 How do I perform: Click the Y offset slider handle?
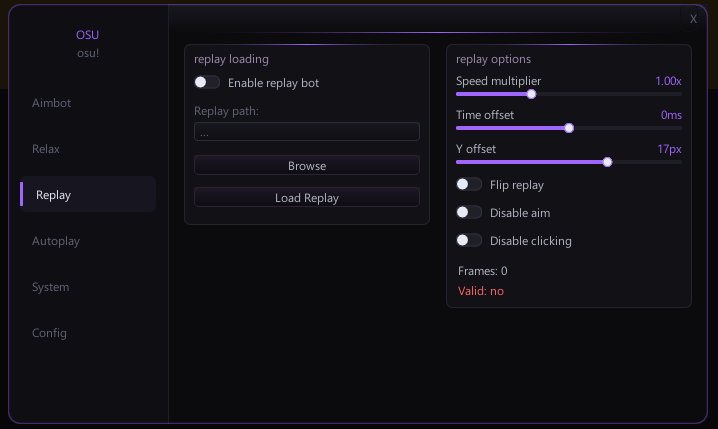pyautogui.click(x=607, y=162)
